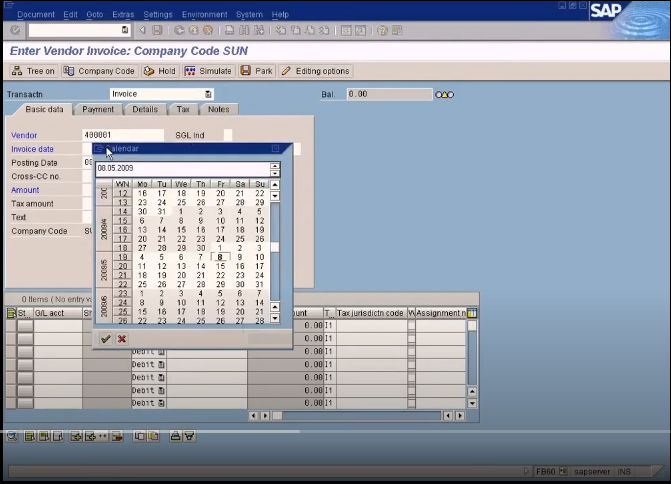Viewport: 671px width, 484px height.
Task: Click the green Enter checkmark icon
Action: pyautogui.click(x=15, y=30)
